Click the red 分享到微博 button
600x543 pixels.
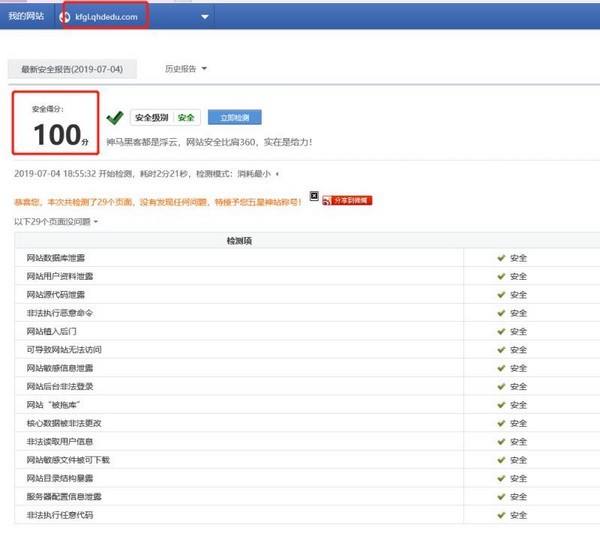(x=347, y=201)
